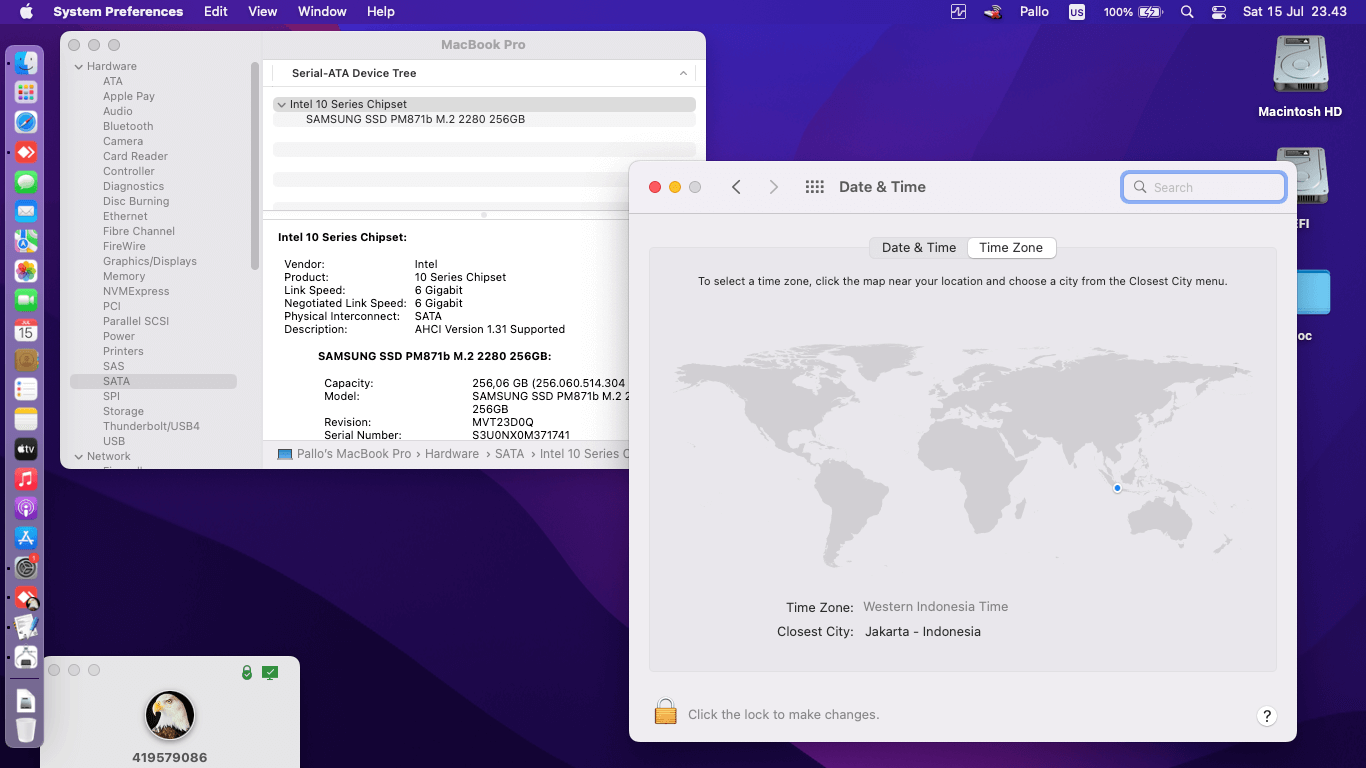Open the App Store from the Dock
Viewport: 1366px width, 768px height.
tap(26, 538)
